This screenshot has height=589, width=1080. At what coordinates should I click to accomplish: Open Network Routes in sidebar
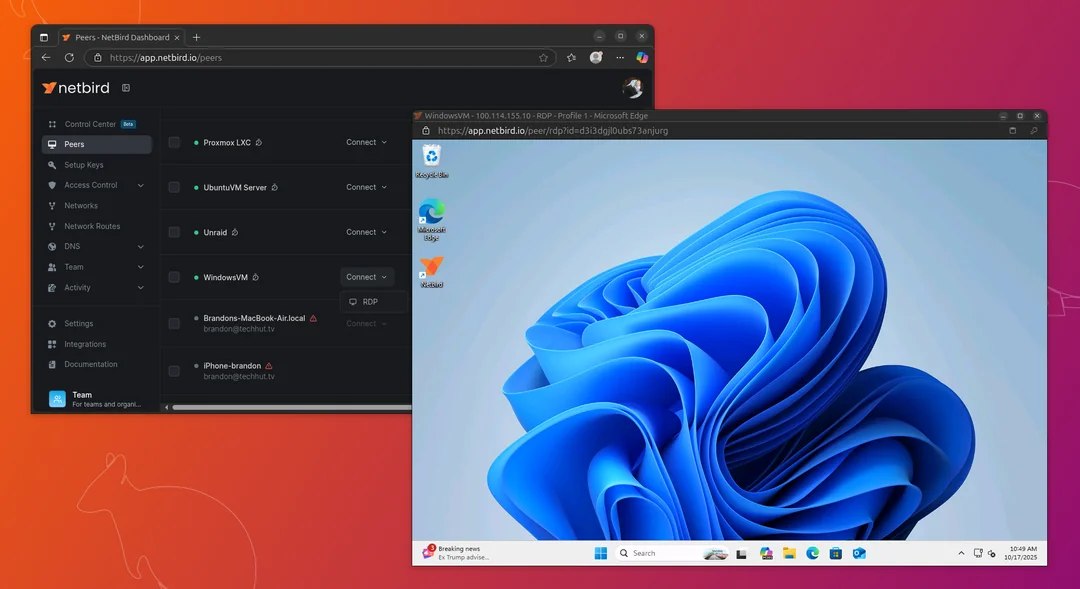tap(90, 225)
